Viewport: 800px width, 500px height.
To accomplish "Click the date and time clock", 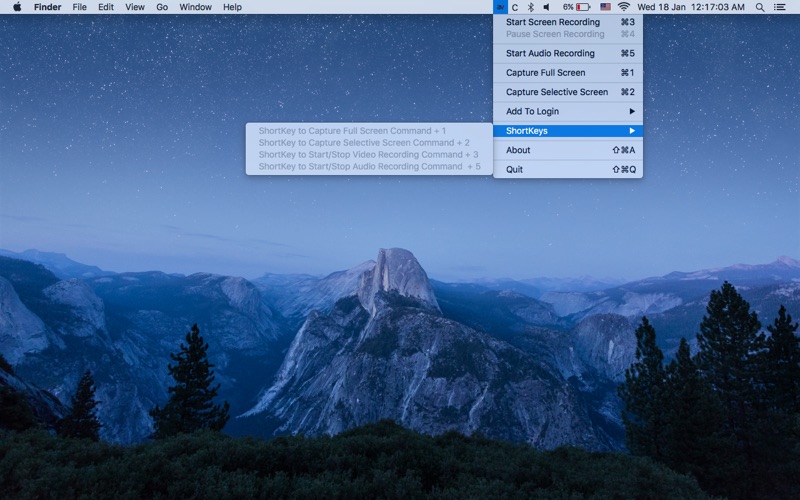I will [x=691, y=7].
